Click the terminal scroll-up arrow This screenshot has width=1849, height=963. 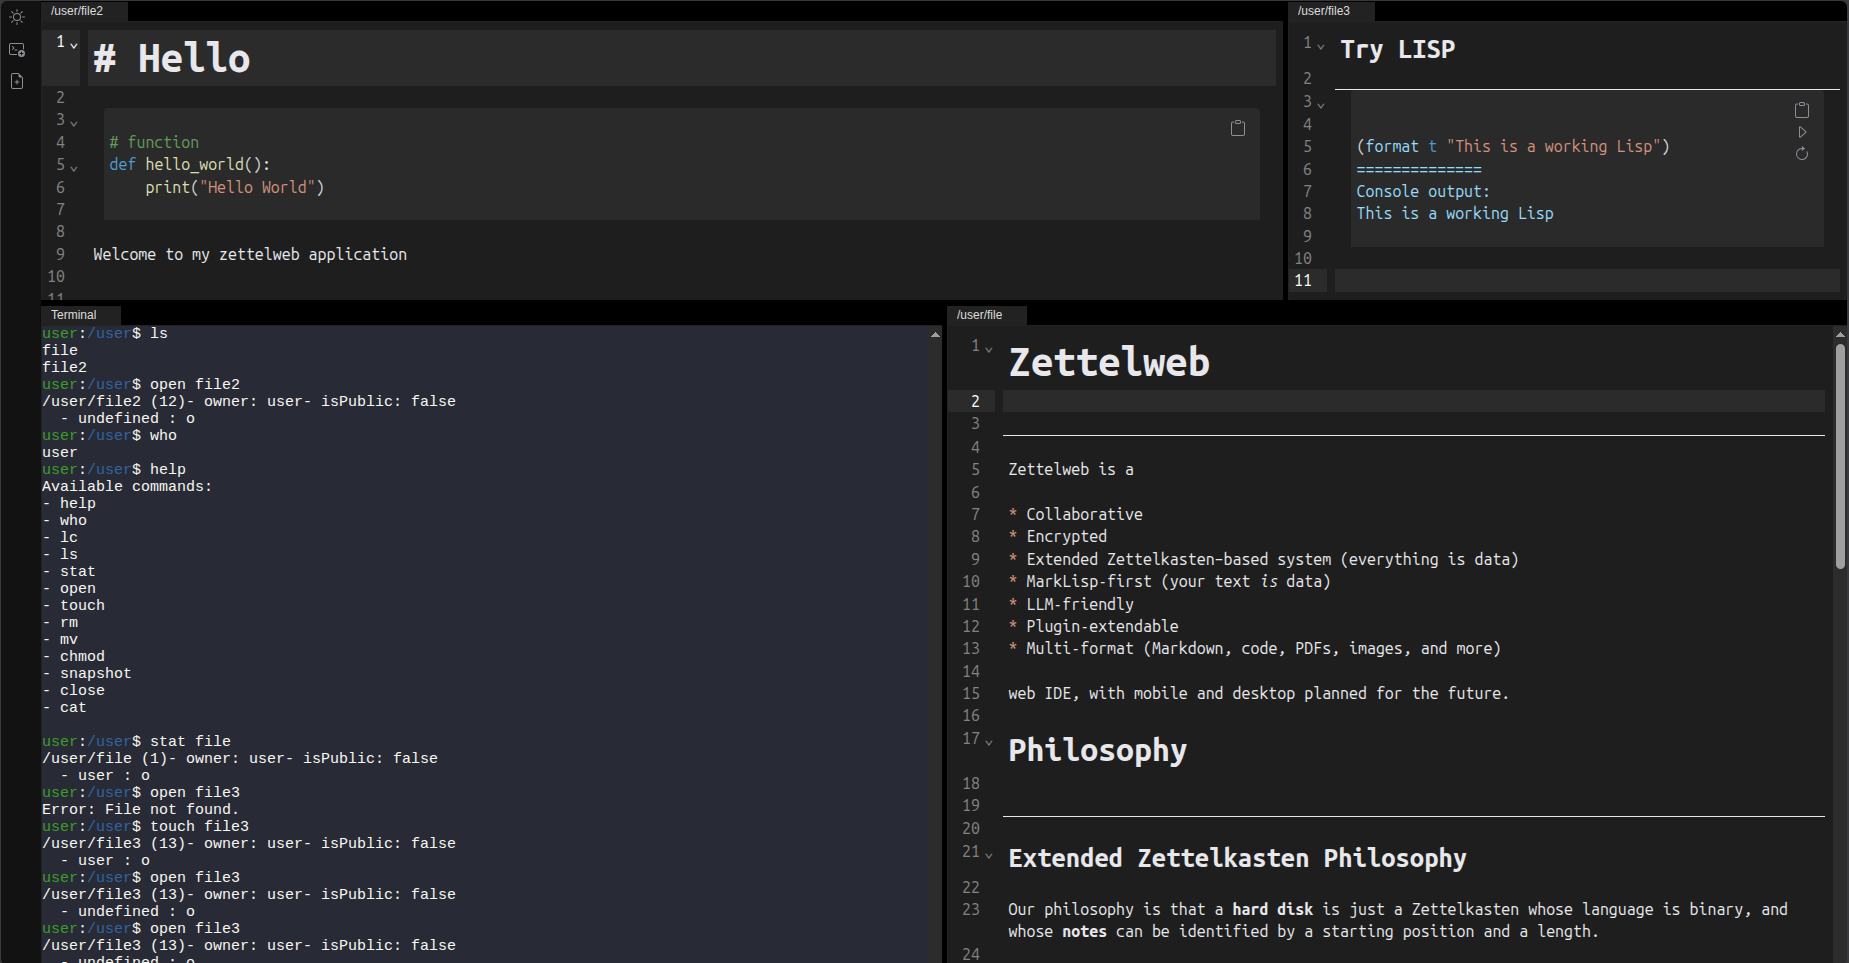pos(935,335)
